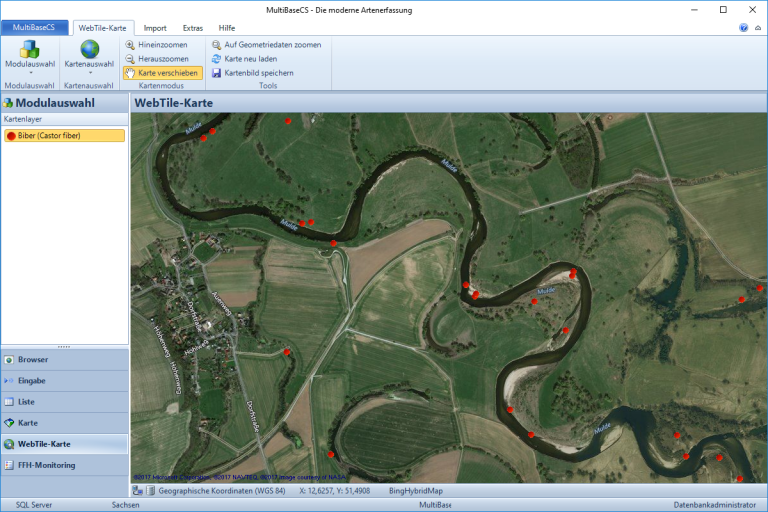Viewport: 768px width, 512px height.
Task: Open the Hilfe ribbon tab
Action: tap(227, 28)
